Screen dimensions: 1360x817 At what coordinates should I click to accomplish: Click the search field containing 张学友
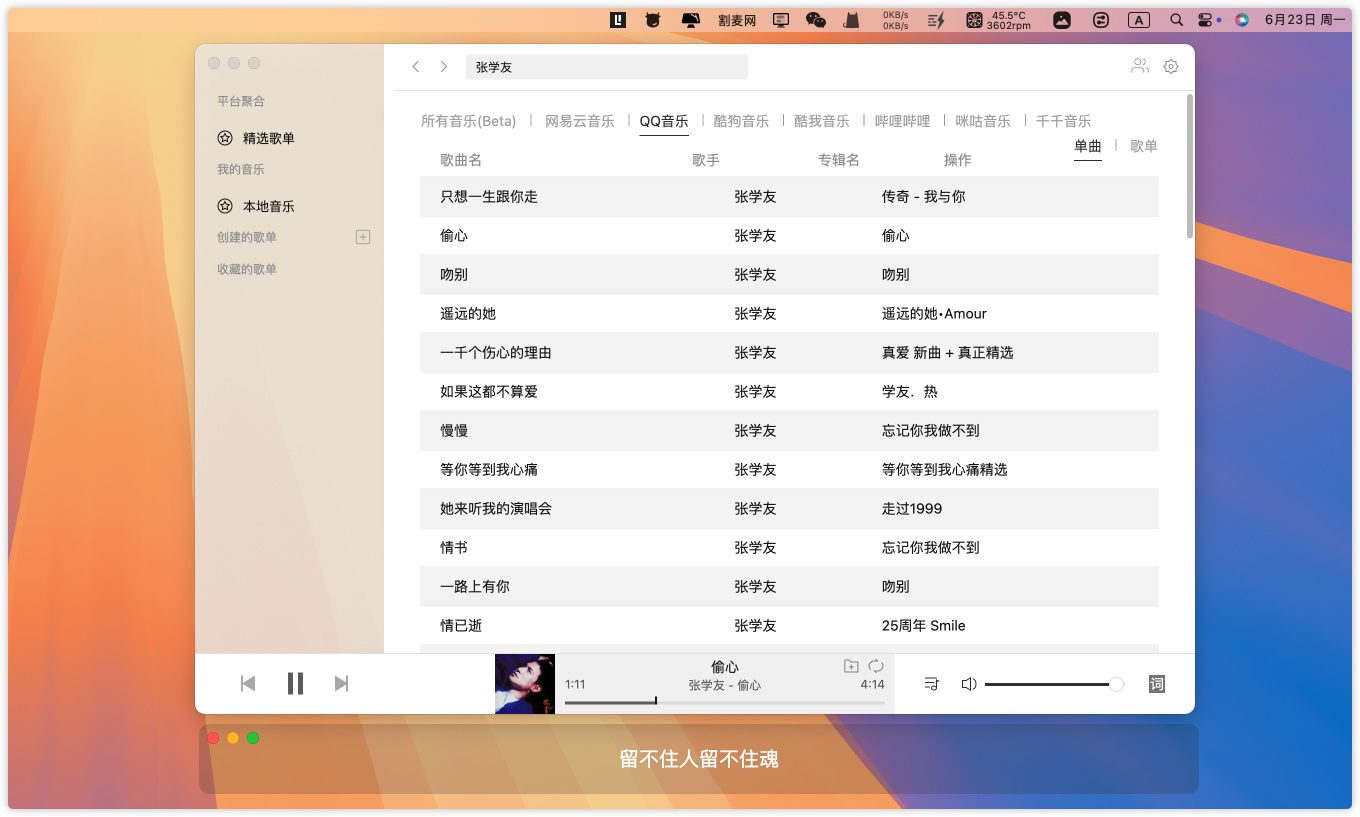pos(606,67)
